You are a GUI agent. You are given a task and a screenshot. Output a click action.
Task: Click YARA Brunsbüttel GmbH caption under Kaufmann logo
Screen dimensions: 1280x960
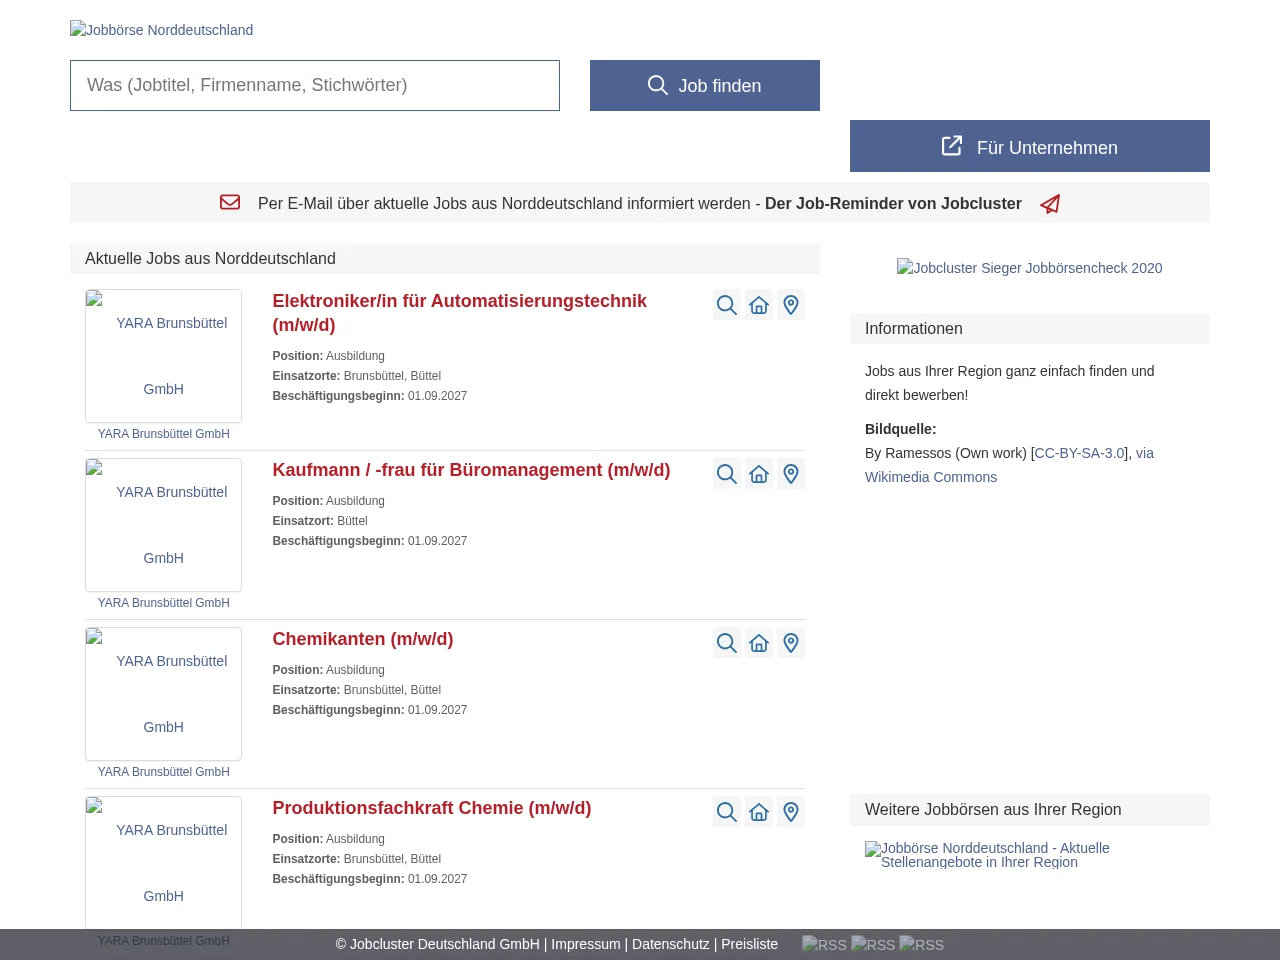(163, 603)
